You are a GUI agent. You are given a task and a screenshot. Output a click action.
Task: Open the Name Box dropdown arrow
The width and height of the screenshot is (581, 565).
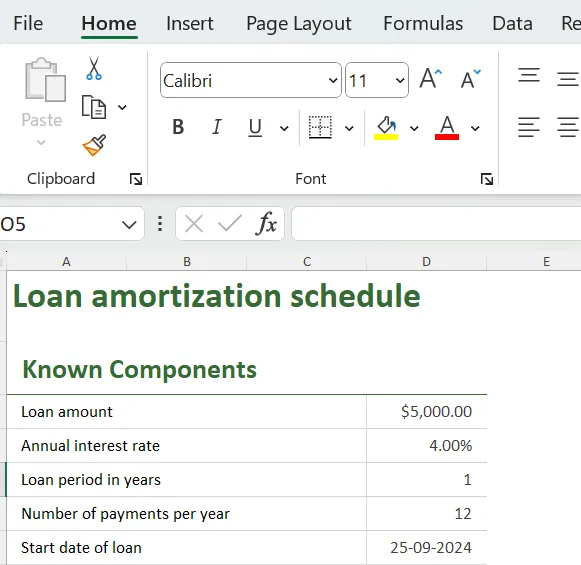point(129,224)
